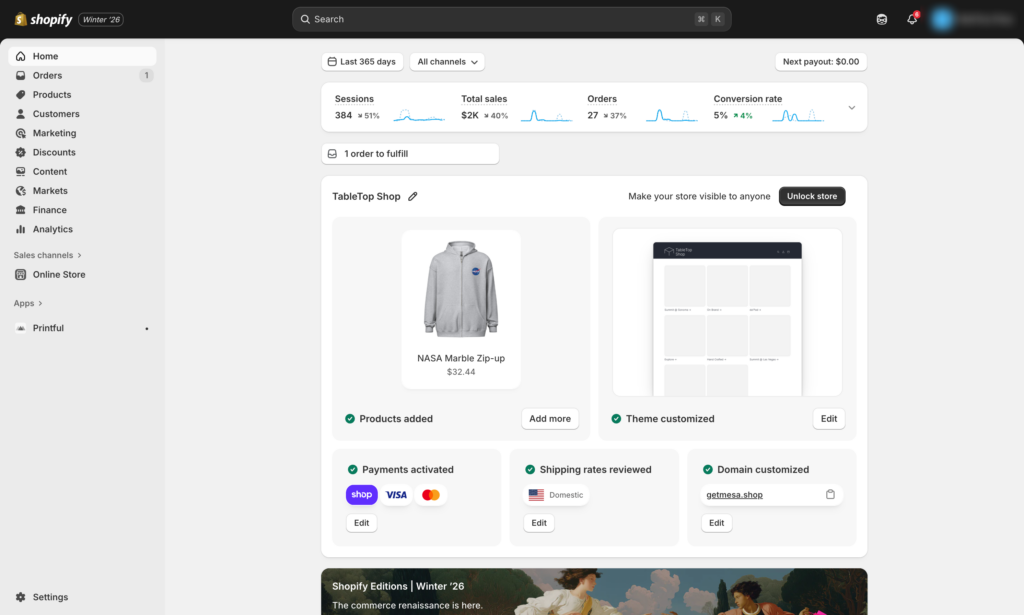Click Edit under Domain customized

click(716, 523)
